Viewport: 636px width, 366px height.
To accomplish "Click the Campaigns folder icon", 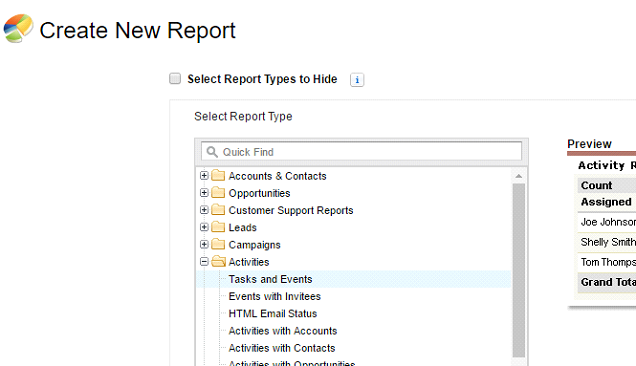I will point(218,244).
